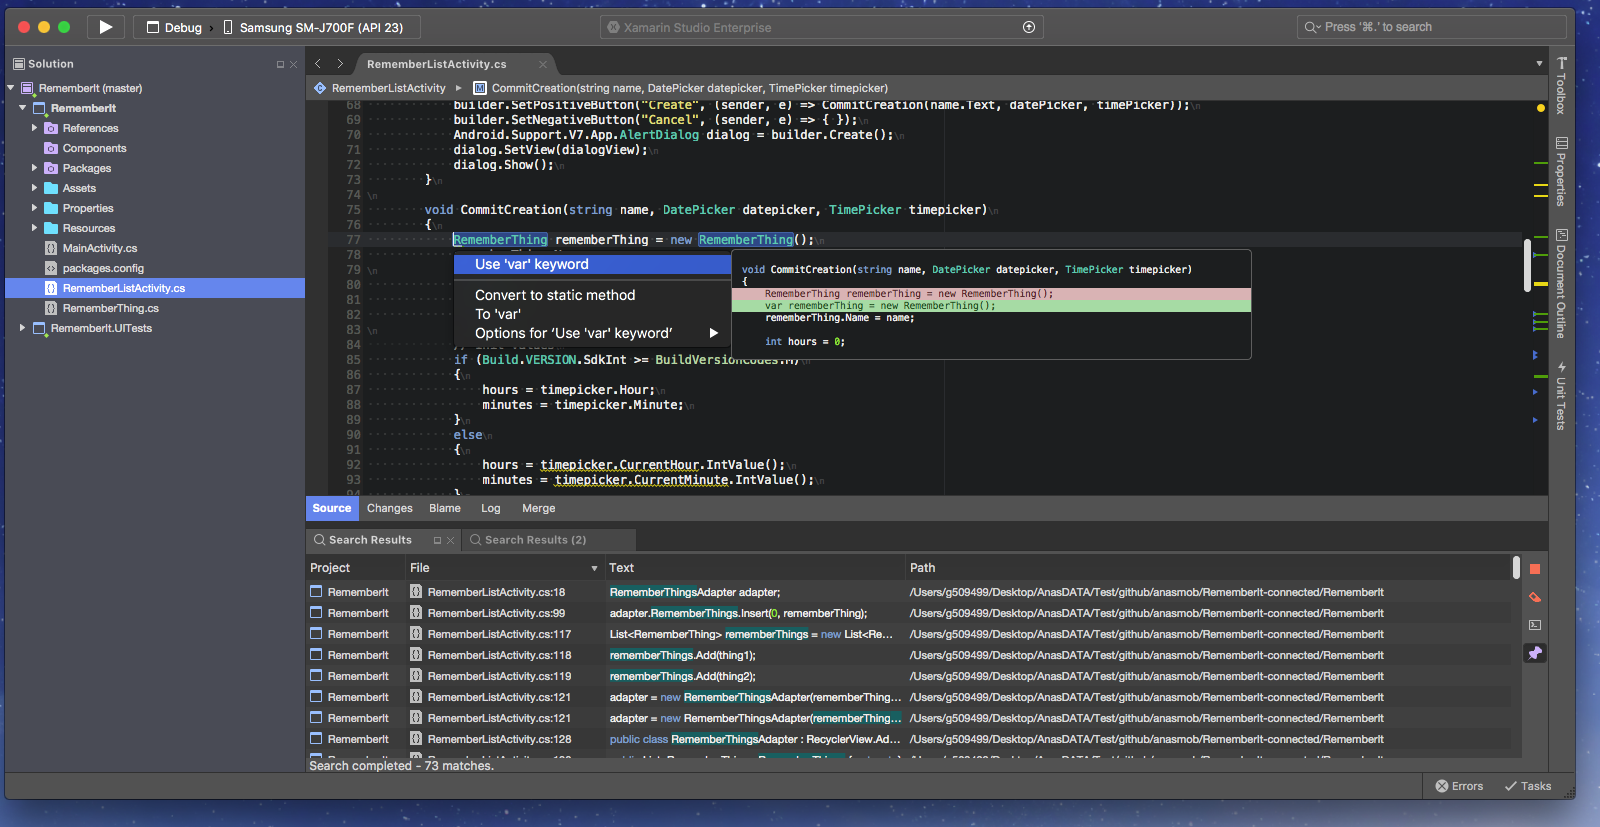1600x827 pixels.
Task: Open the Unit Tests side panel
Action: point(1561,396)
